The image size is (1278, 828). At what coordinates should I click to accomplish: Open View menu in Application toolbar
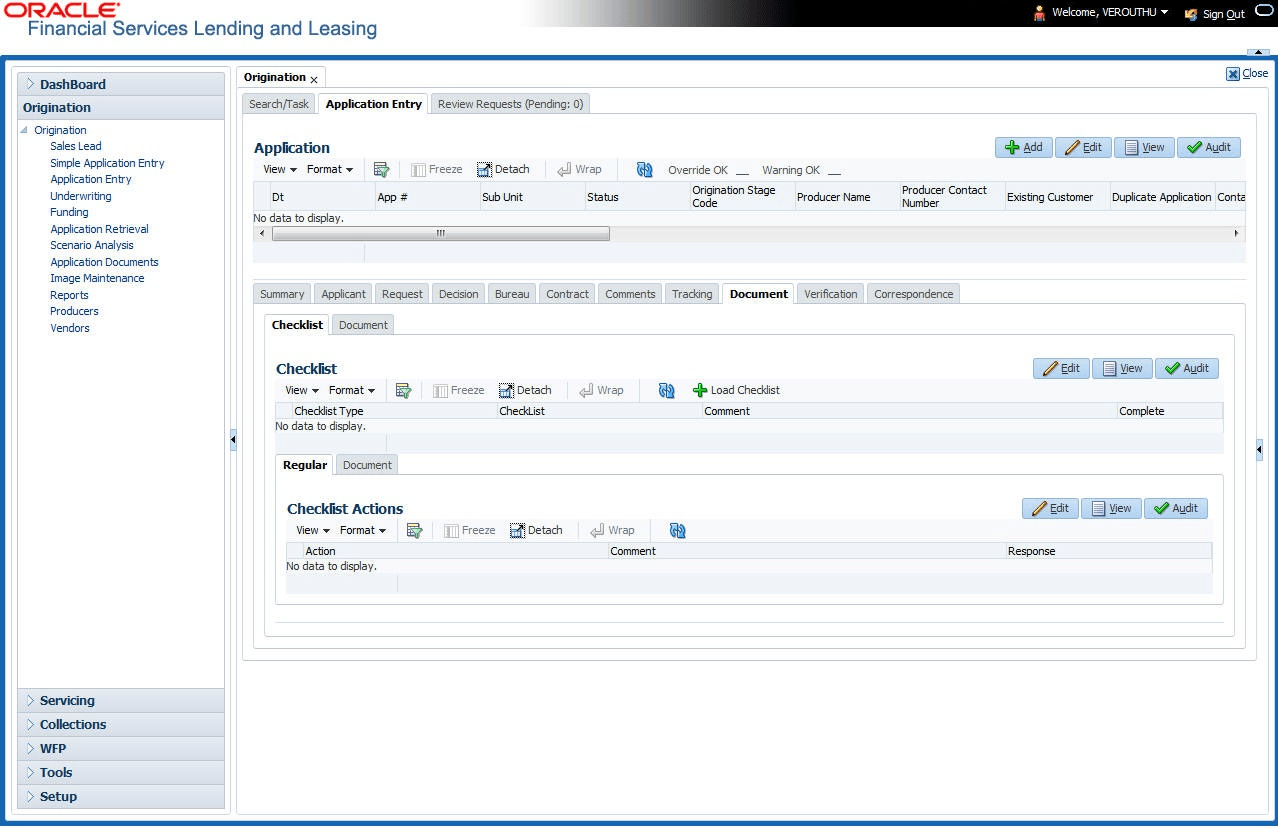tap(280, 170)
